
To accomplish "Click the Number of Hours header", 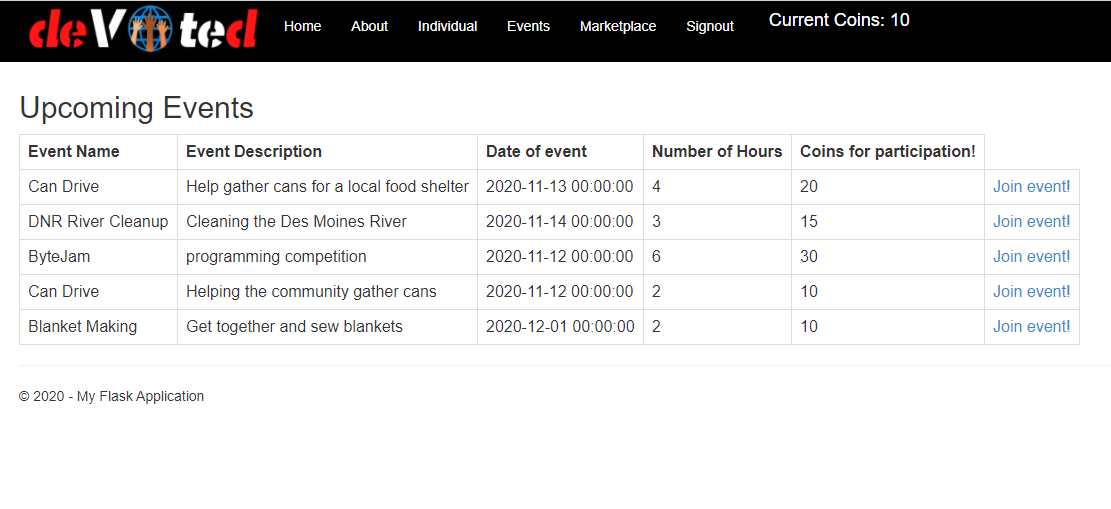I will tap(717, 151).
